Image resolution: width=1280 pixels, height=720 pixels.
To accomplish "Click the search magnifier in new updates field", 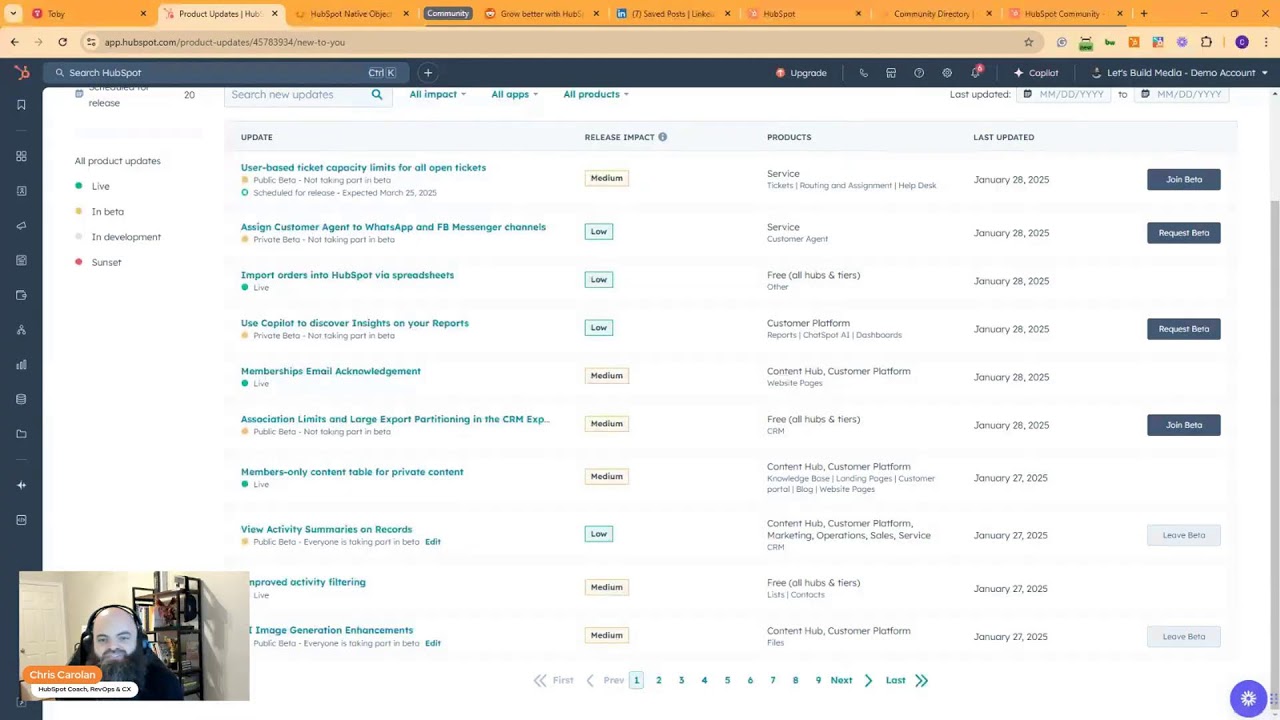I will coord(377,95).
